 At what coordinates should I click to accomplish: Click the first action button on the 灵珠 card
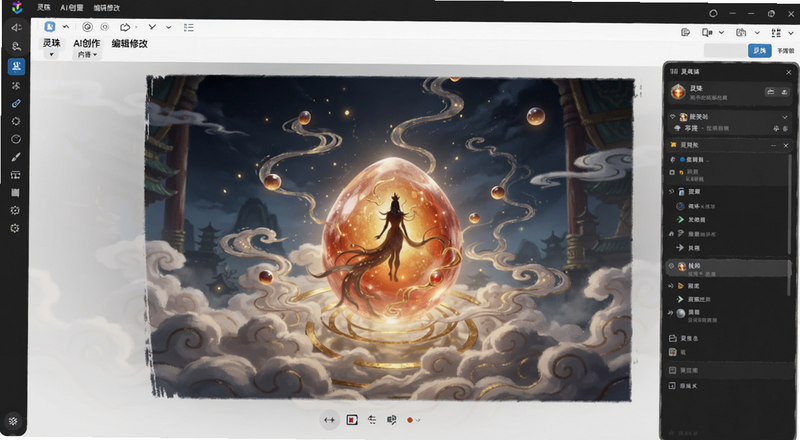(x=770, y=92)
